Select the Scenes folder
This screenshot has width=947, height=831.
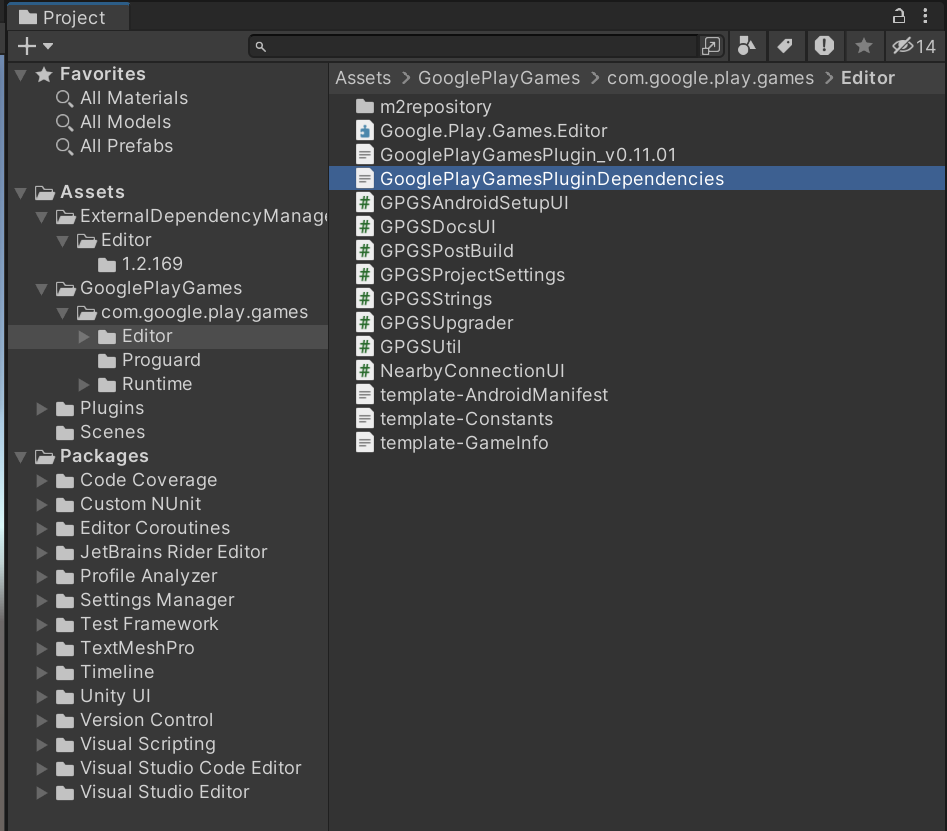click(x=112, y=432)
